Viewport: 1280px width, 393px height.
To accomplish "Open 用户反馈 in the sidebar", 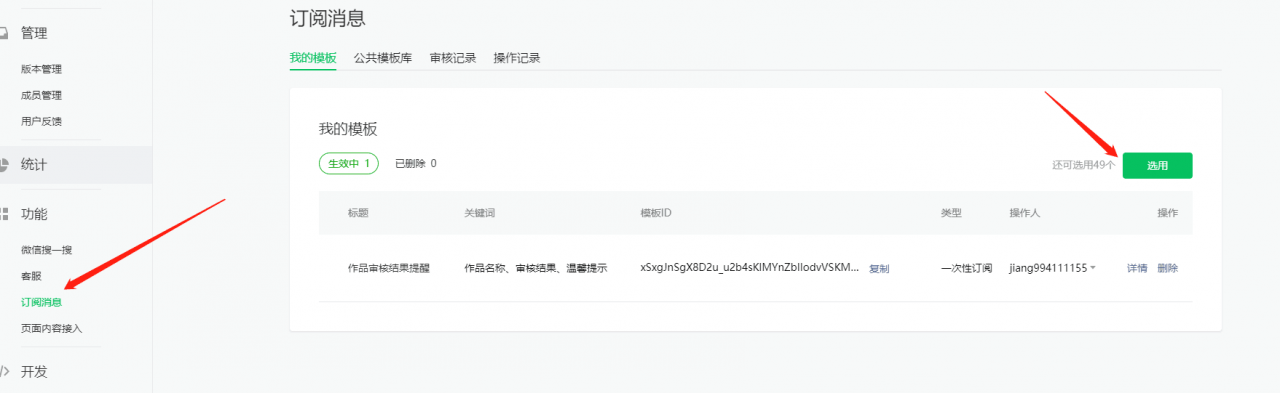I will coord(41,121).
